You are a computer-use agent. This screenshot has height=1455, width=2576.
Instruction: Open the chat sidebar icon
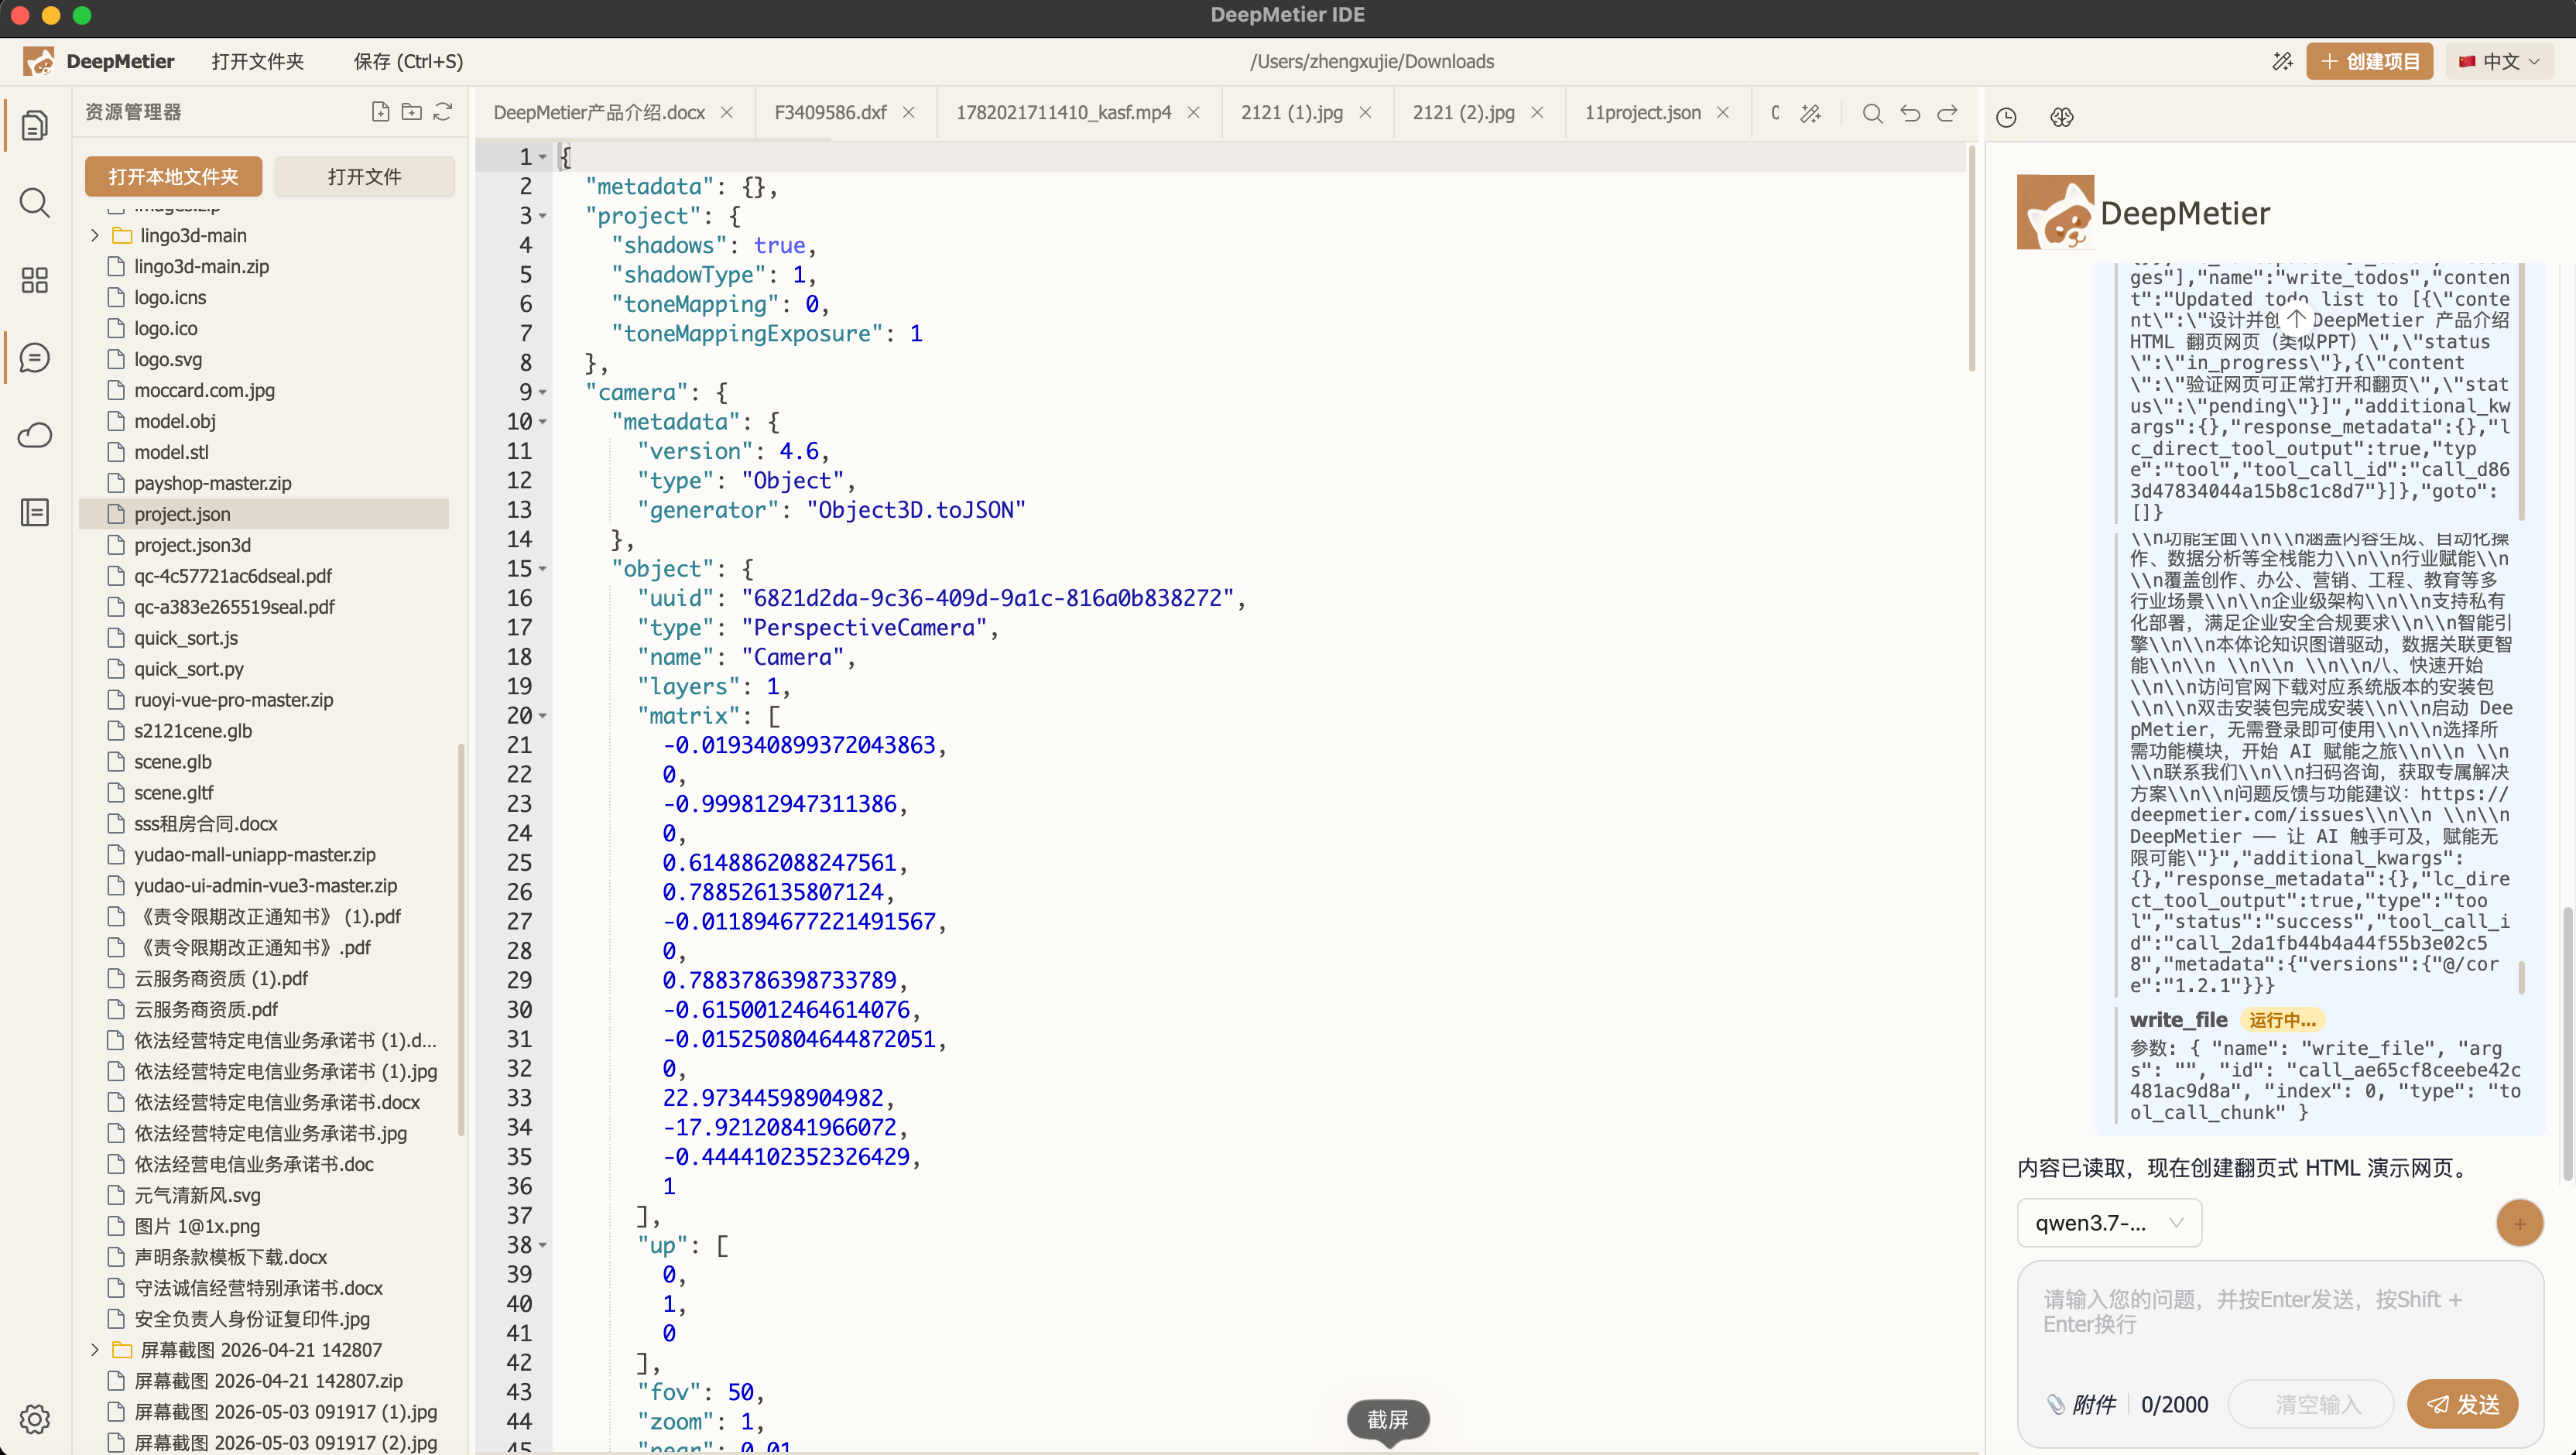click(x=34, y=358)
